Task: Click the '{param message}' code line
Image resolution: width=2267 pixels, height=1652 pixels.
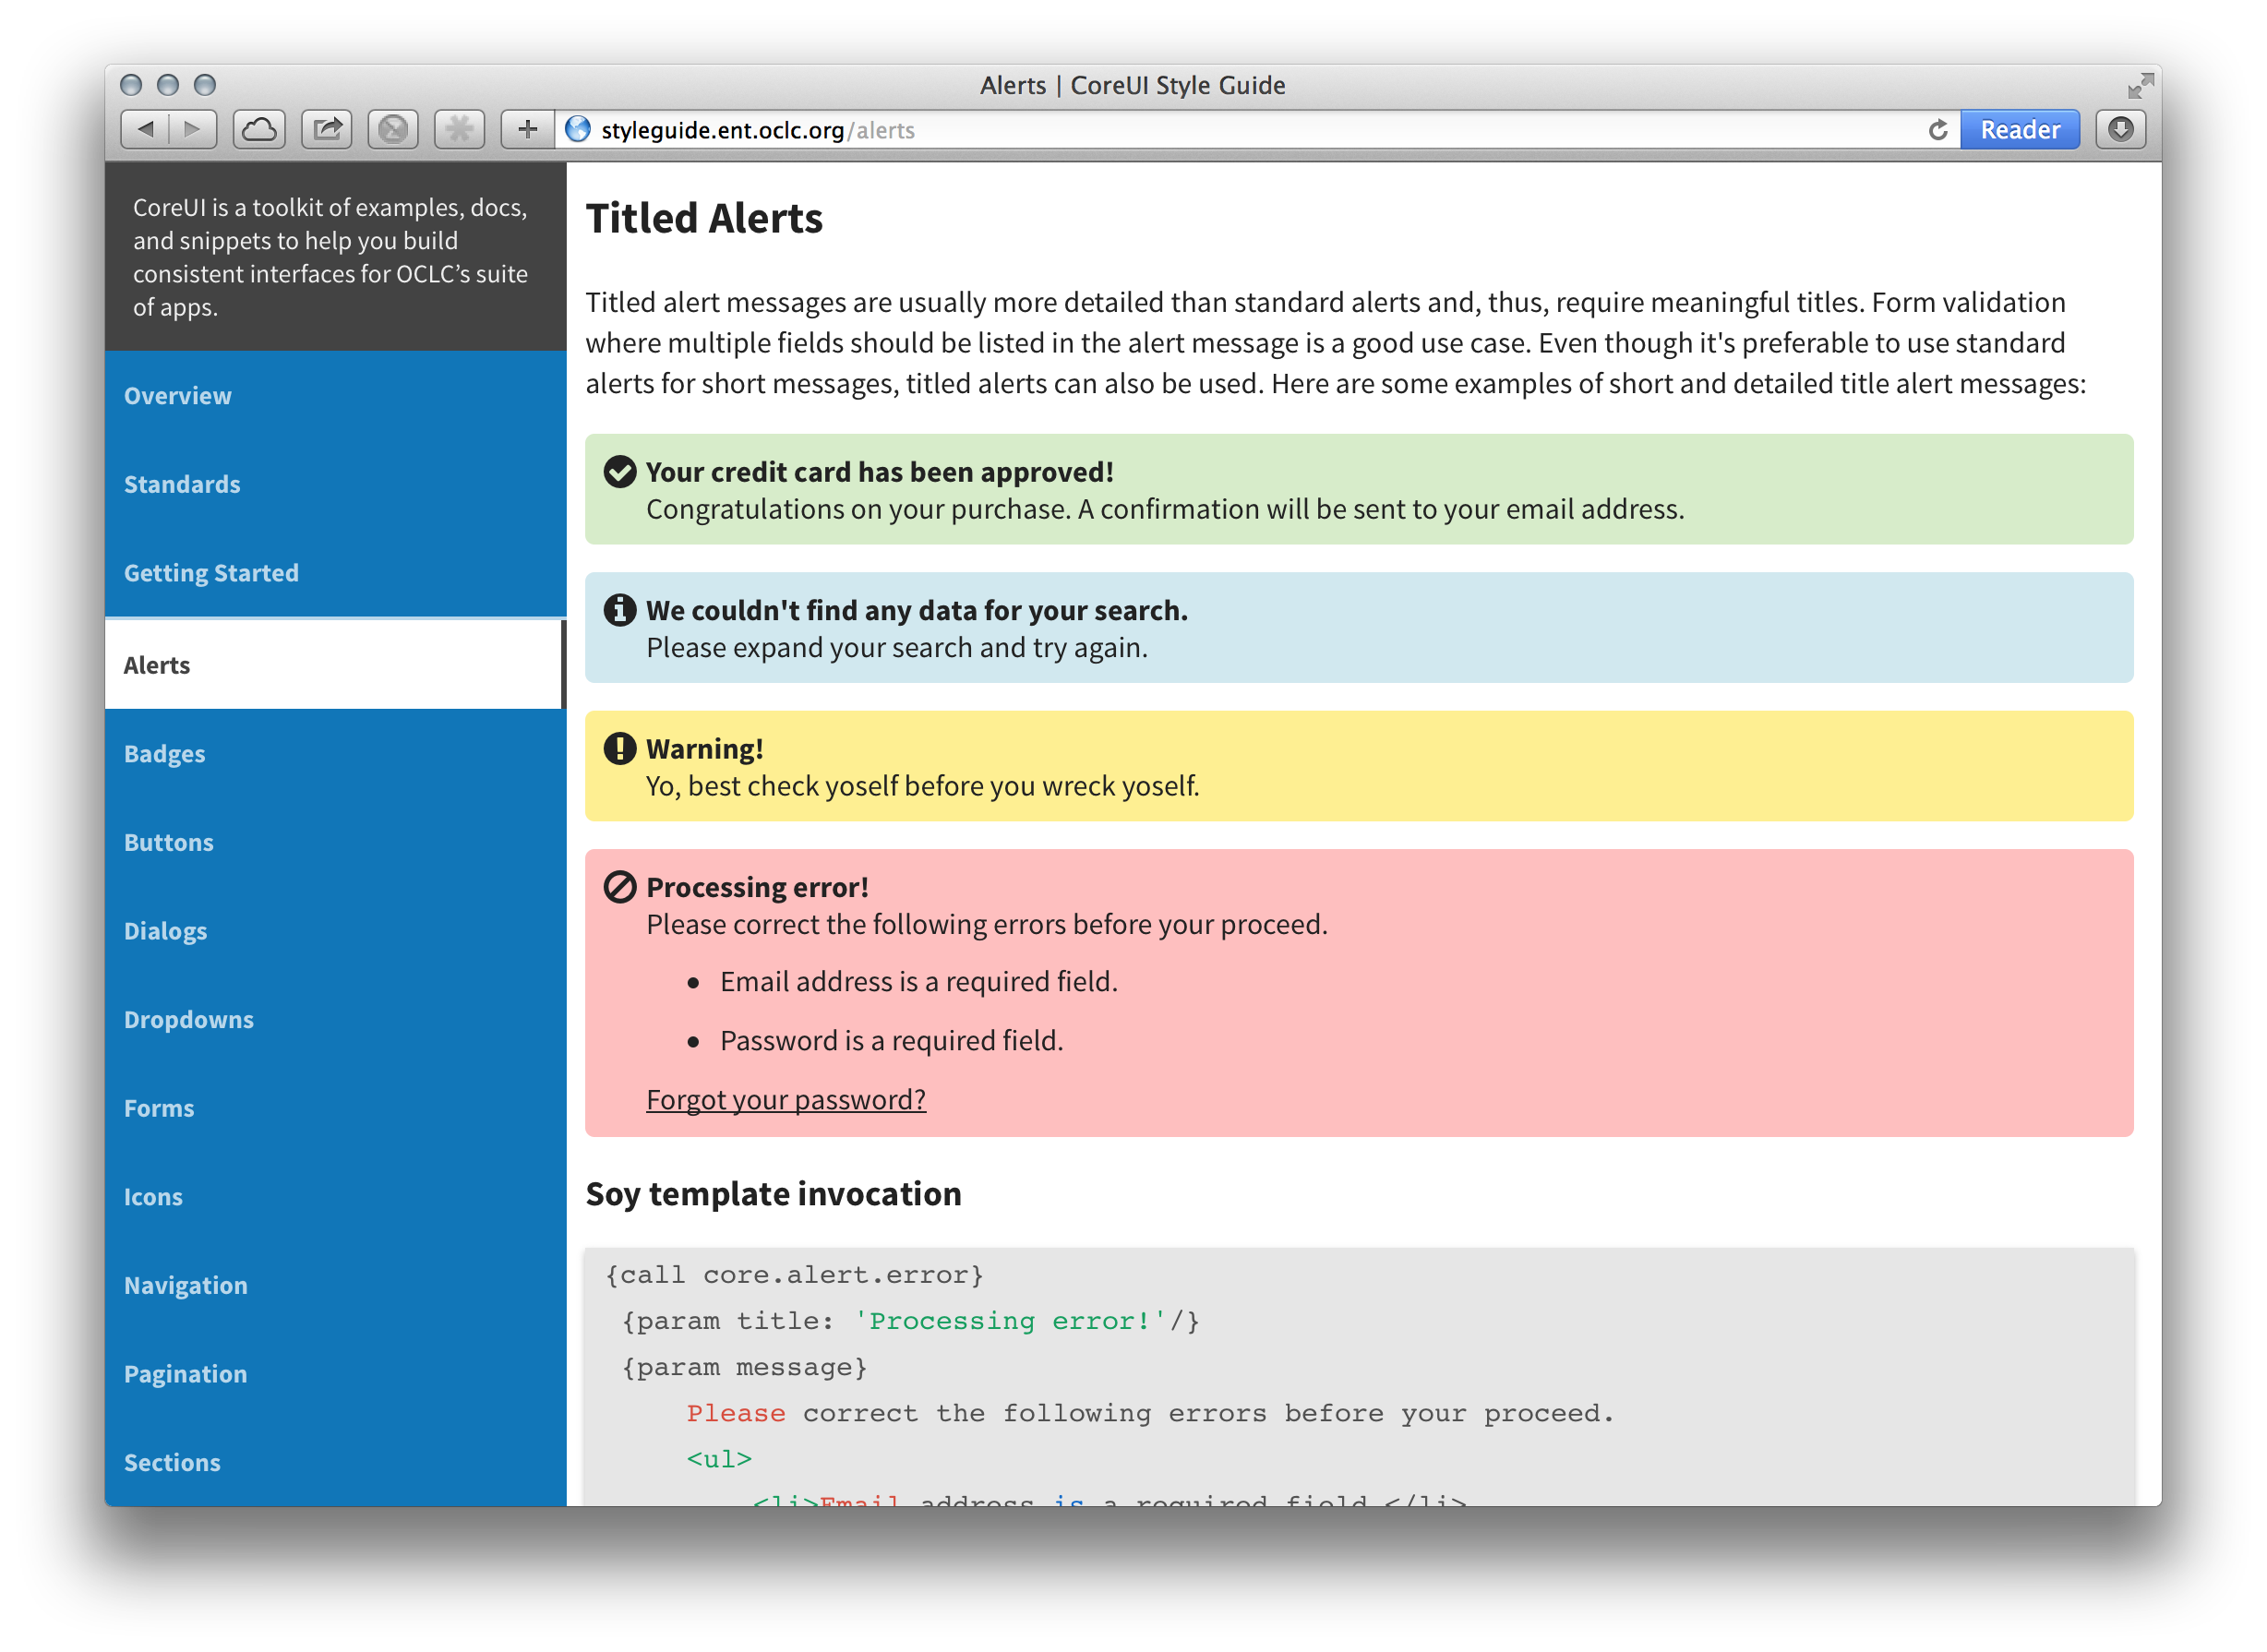Action: pos(744,1367)
